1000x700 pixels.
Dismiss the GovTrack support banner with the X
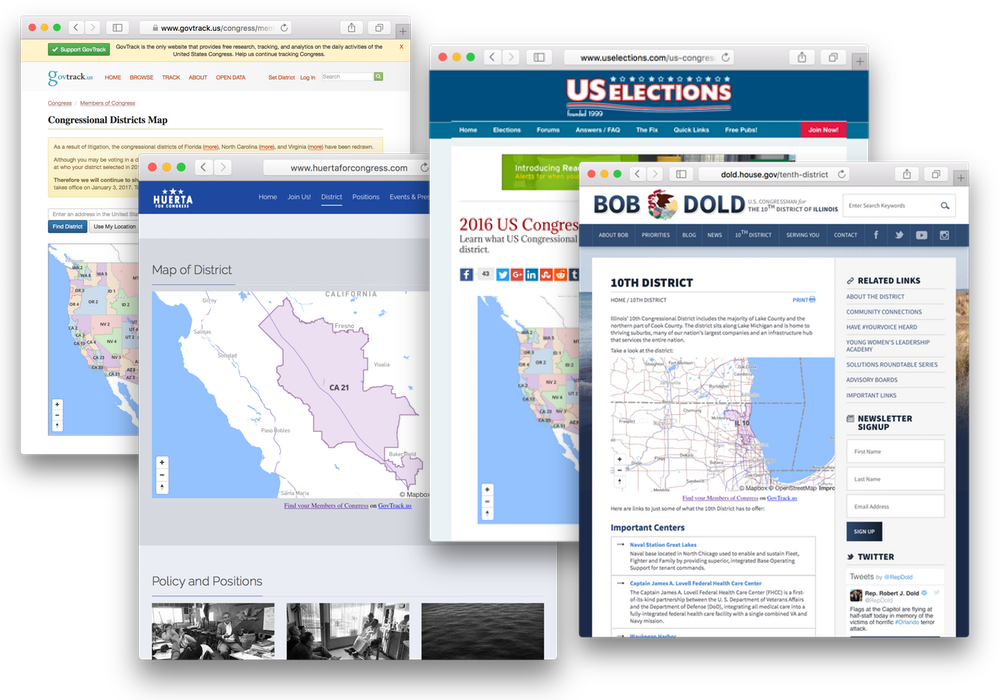(x=402, y=47)
